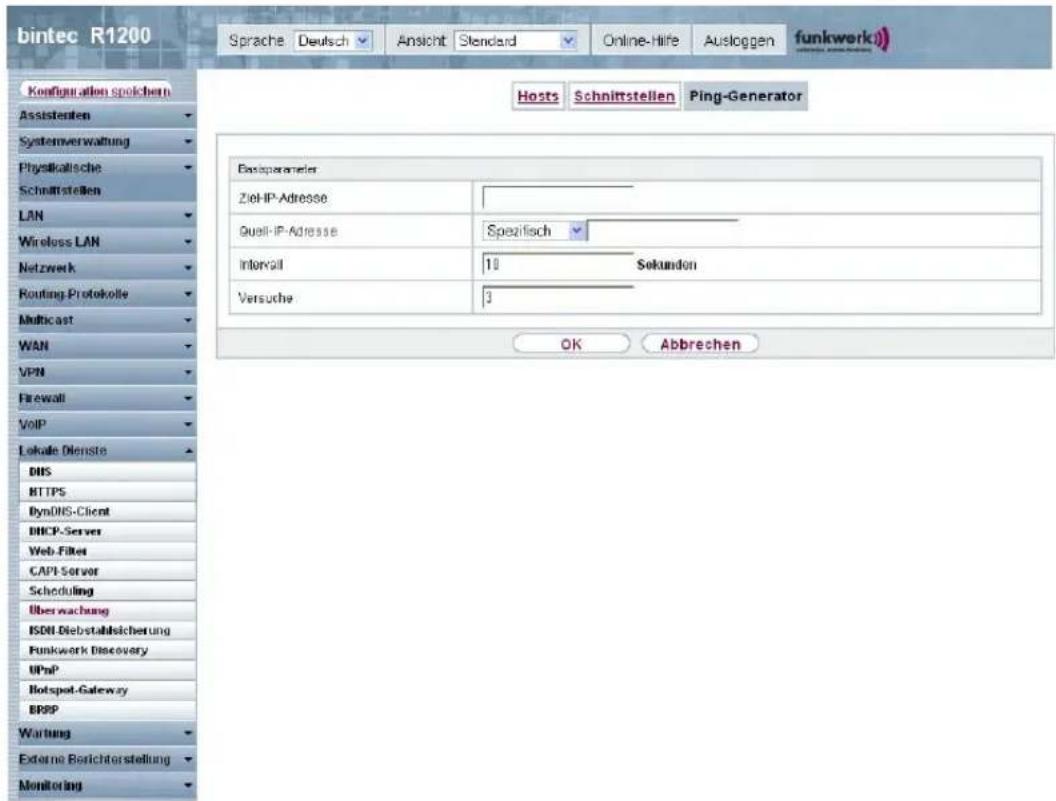Expand Physikalische Schnittstellen menu
The image size is (1056, 801).
(105, 179)
